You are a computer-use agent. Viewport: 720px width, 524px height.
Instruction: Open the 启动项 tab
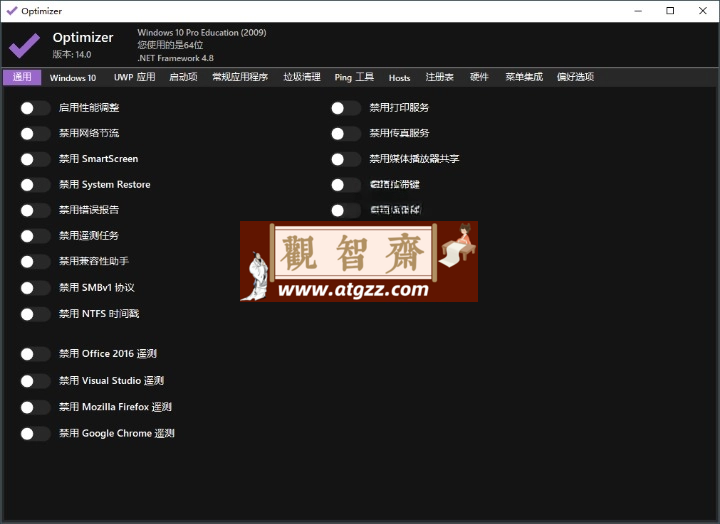click(x=183, y=77)
